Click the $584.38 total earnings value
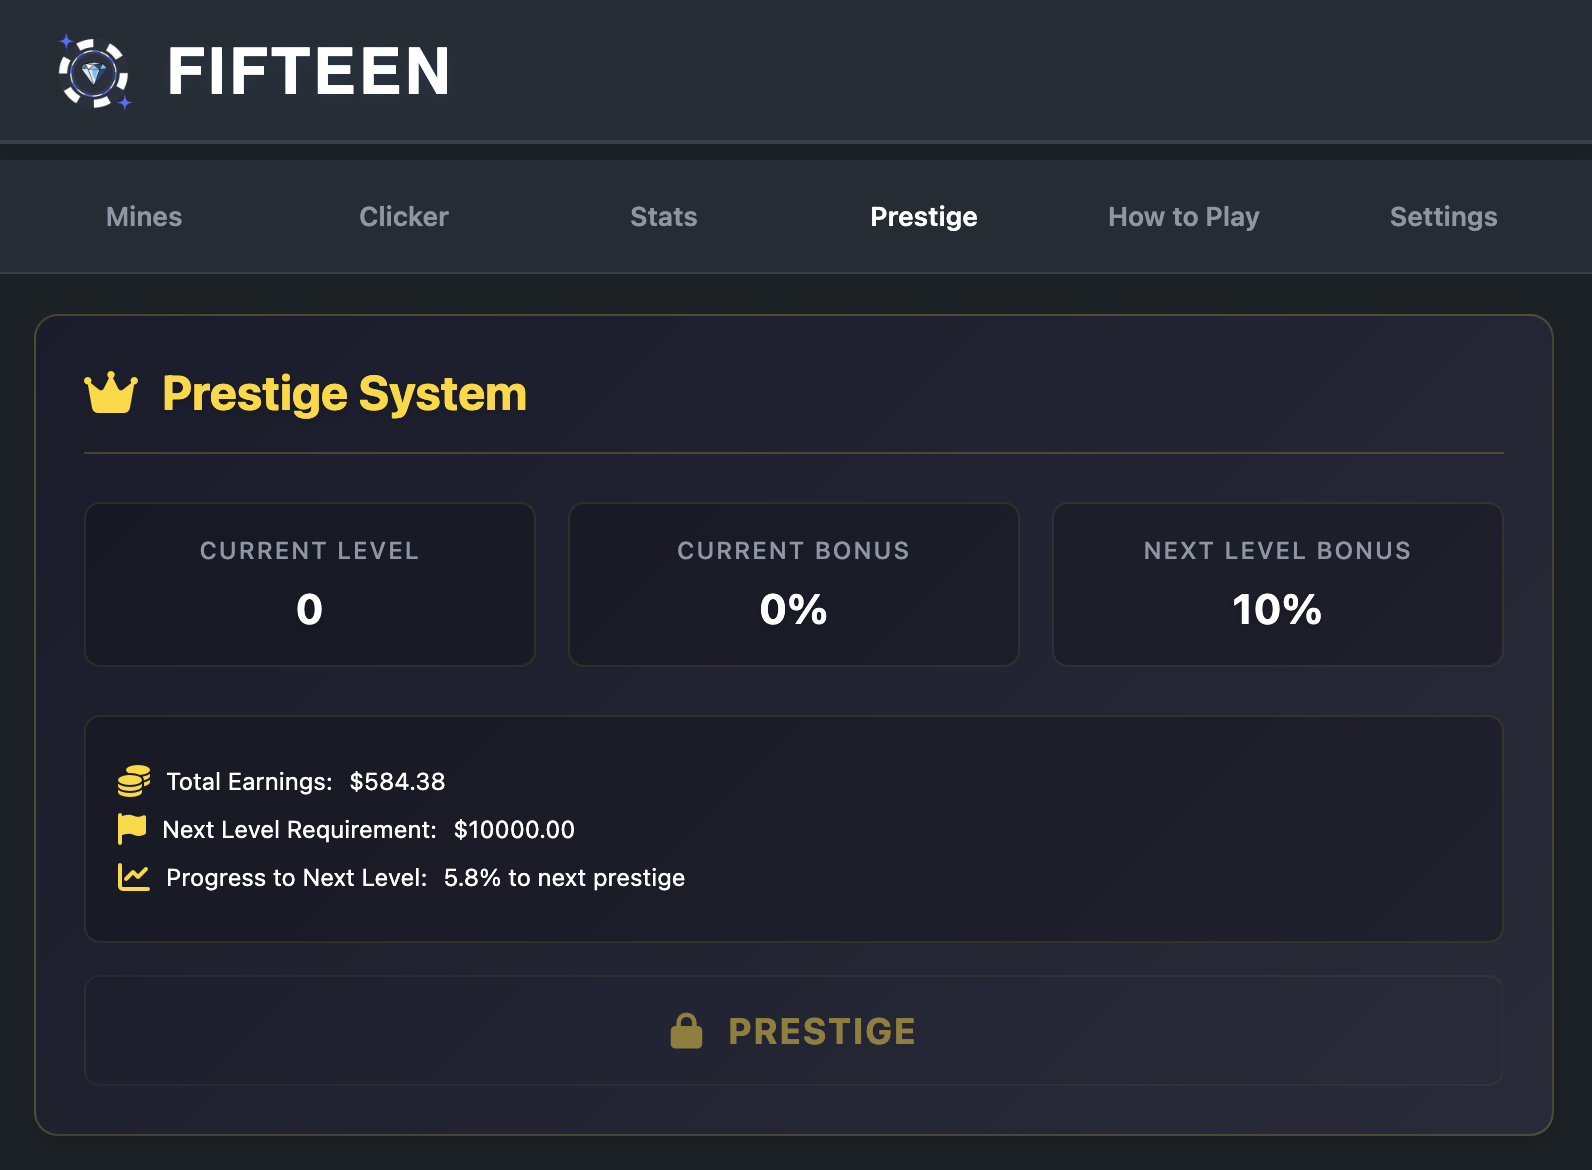Viewport: 1592px width, 1170px height. 397,782
